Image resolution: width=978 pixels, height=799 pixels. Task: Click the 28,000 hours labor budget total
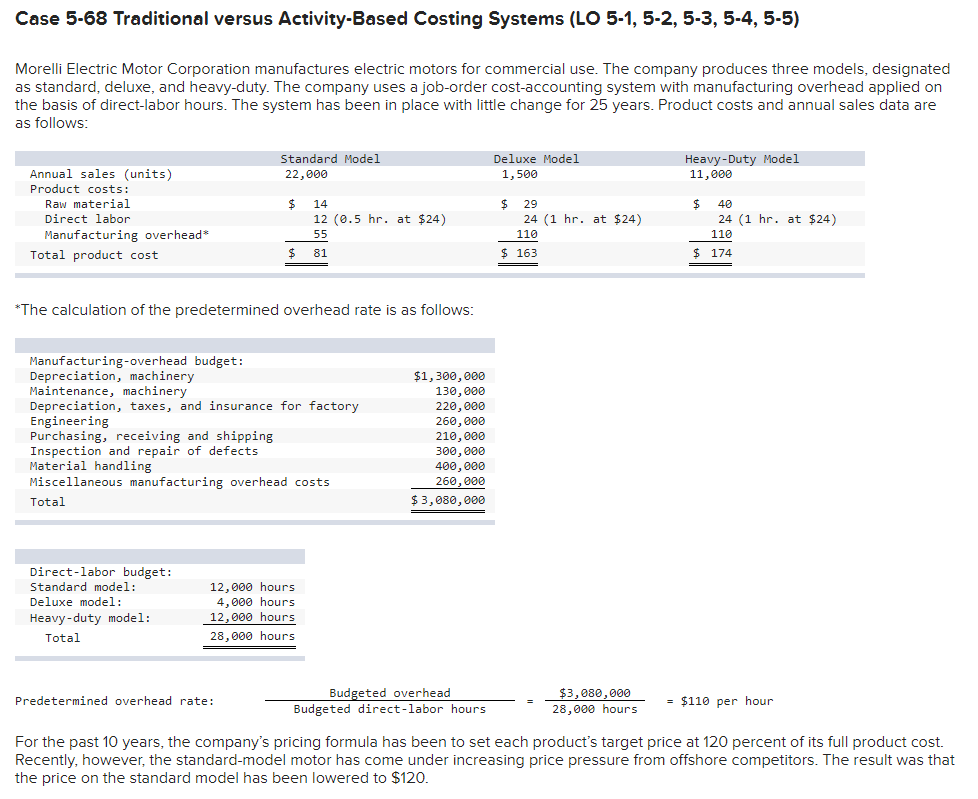[x=252, y=636]
